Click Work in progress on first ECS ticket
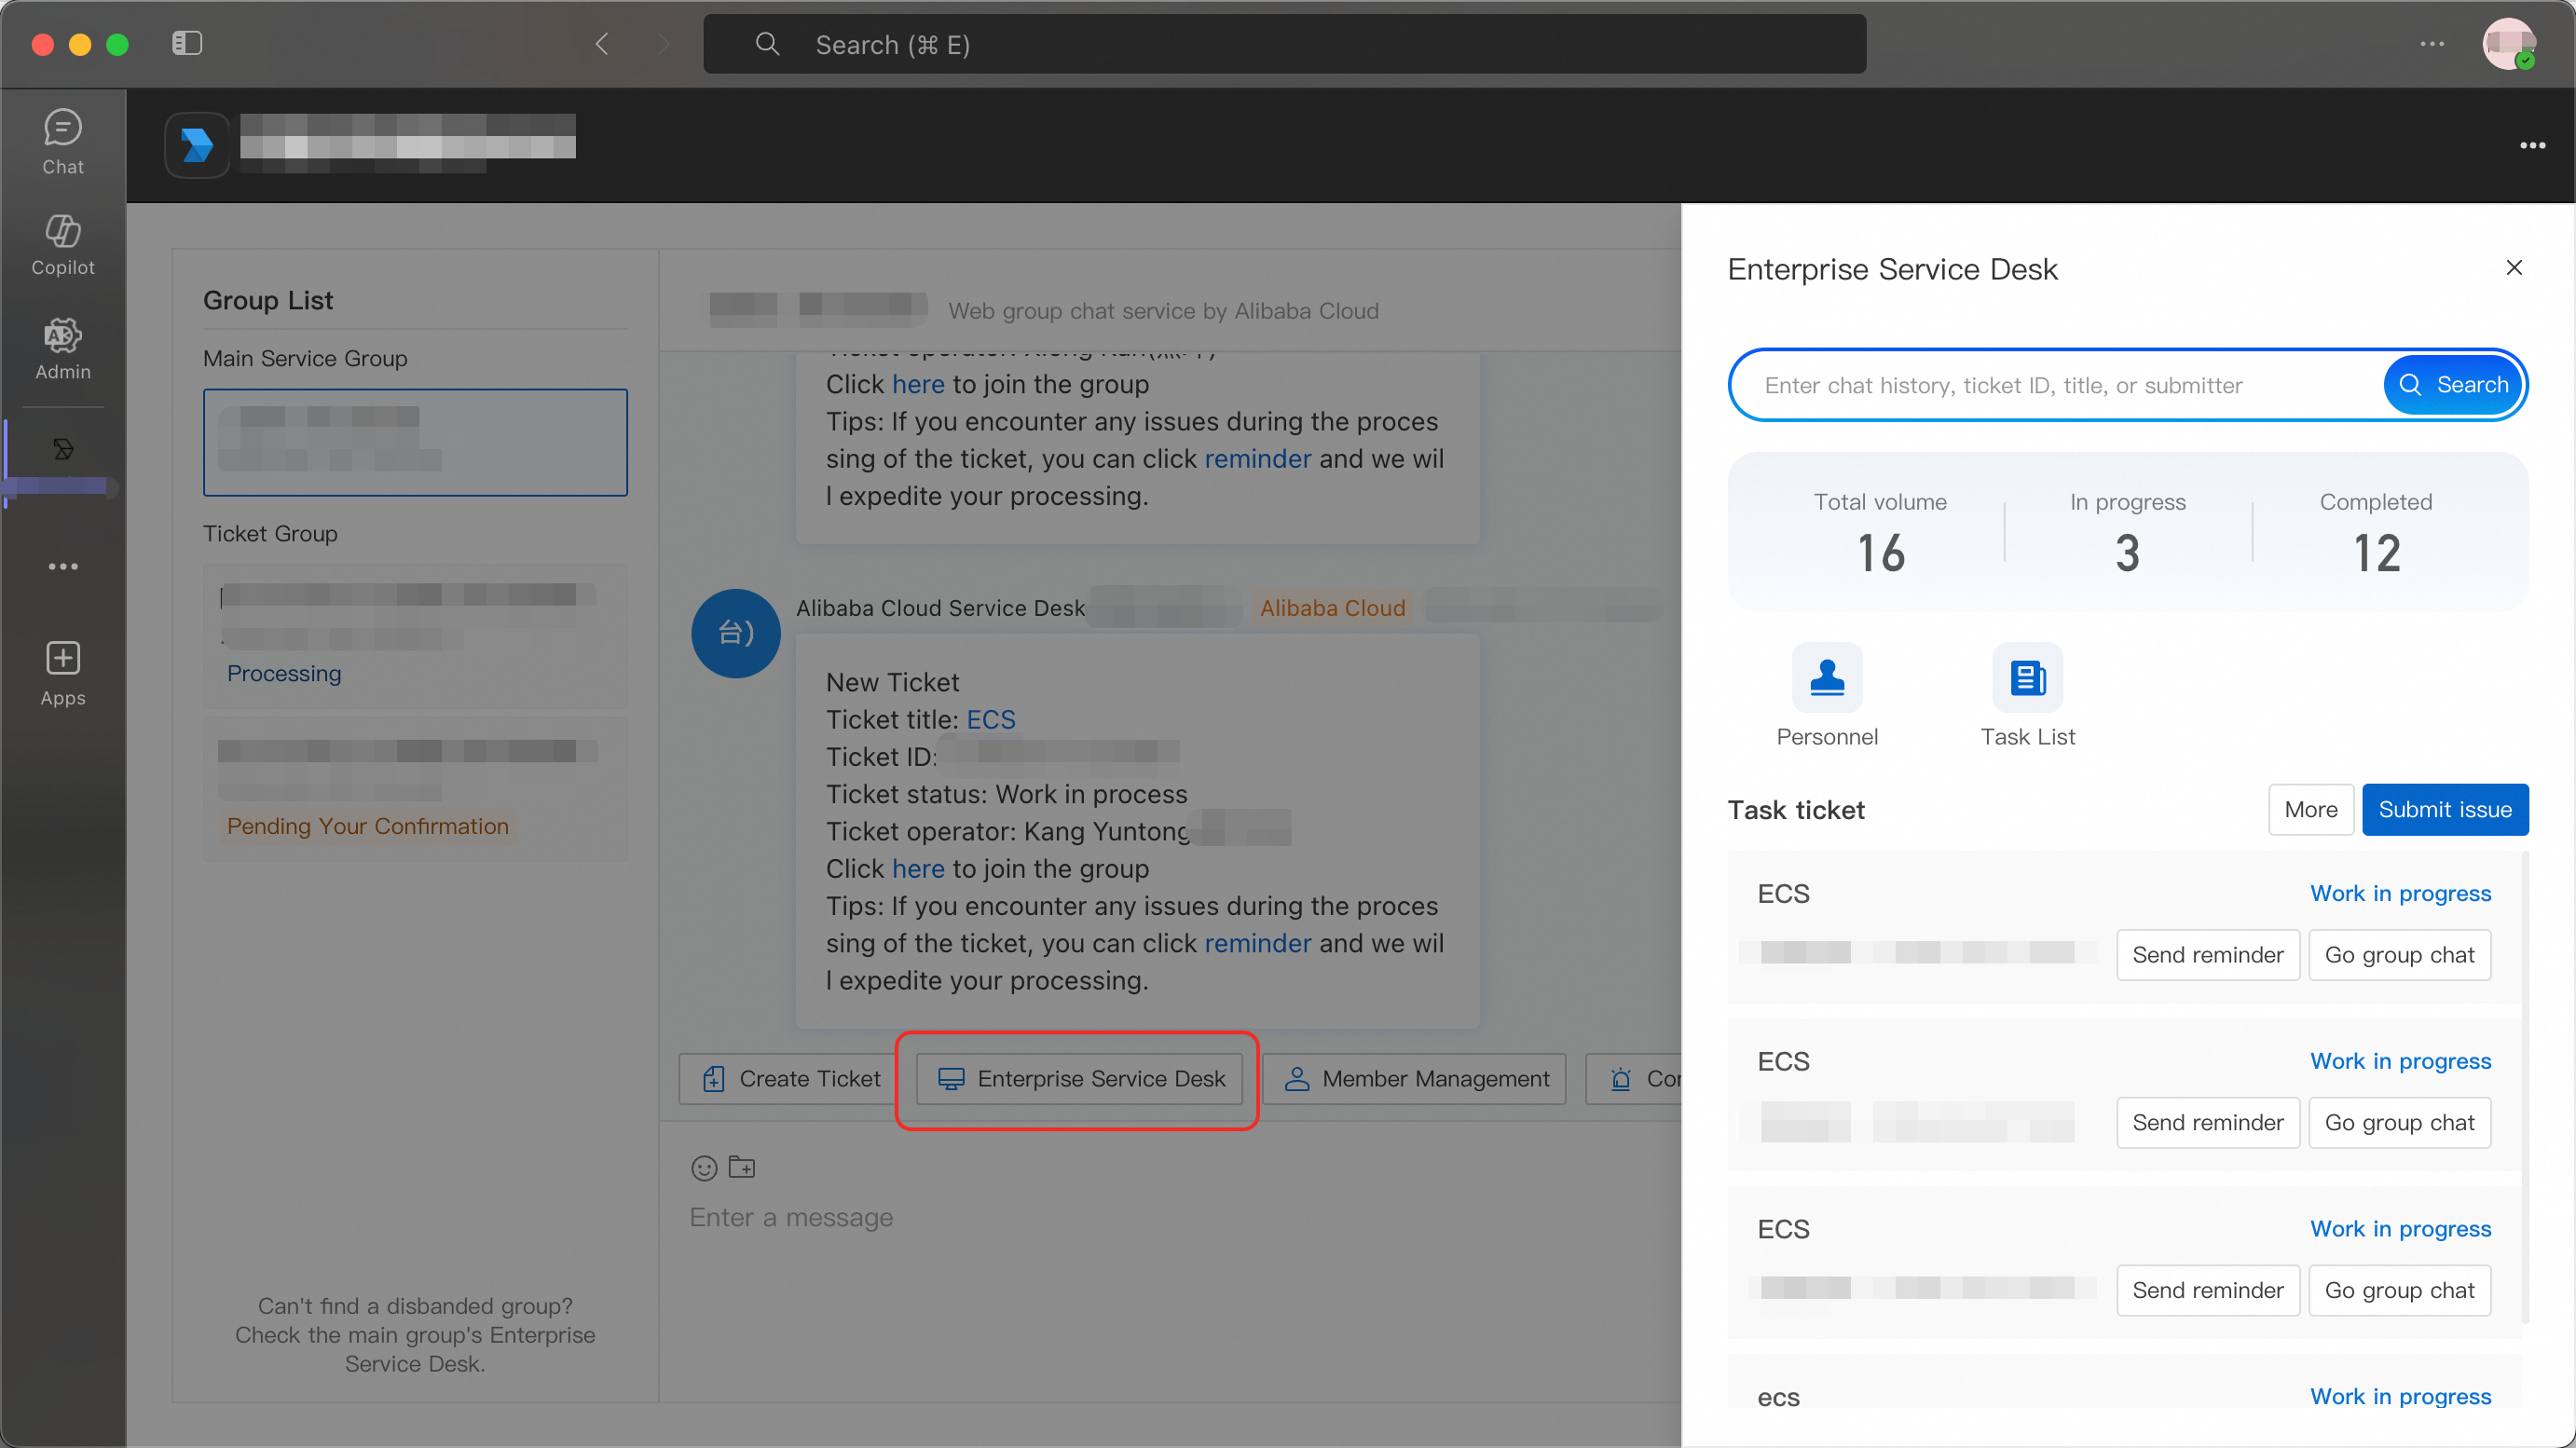This screenshot has width=2576, height=1448. point(2400,893)
